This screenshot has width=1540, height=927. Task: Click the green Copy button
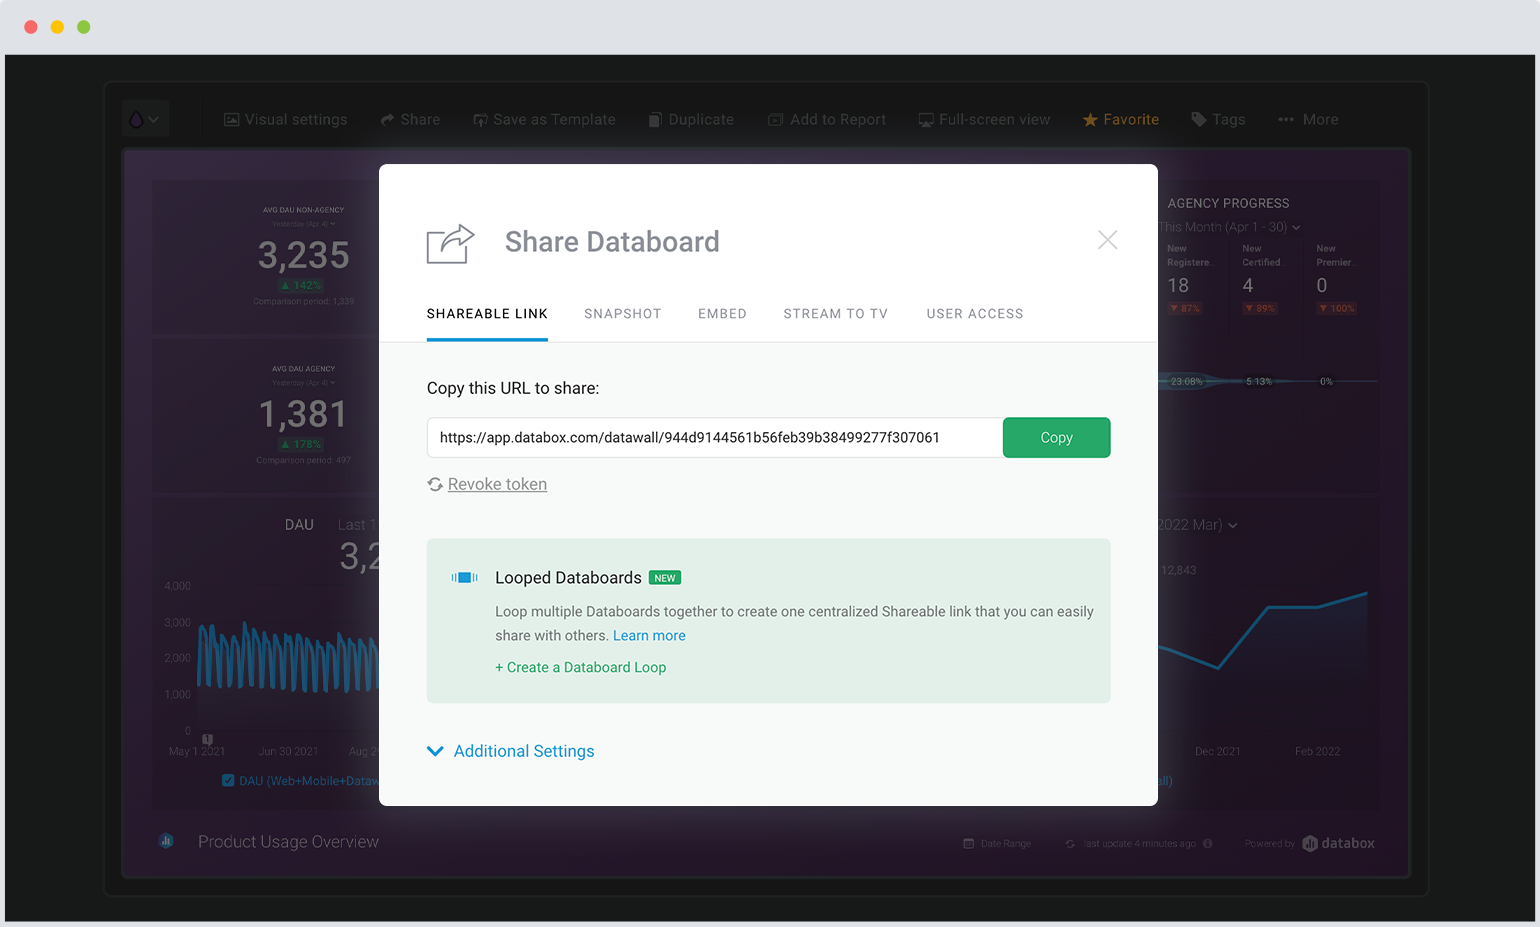click(x=1056, y=437)
